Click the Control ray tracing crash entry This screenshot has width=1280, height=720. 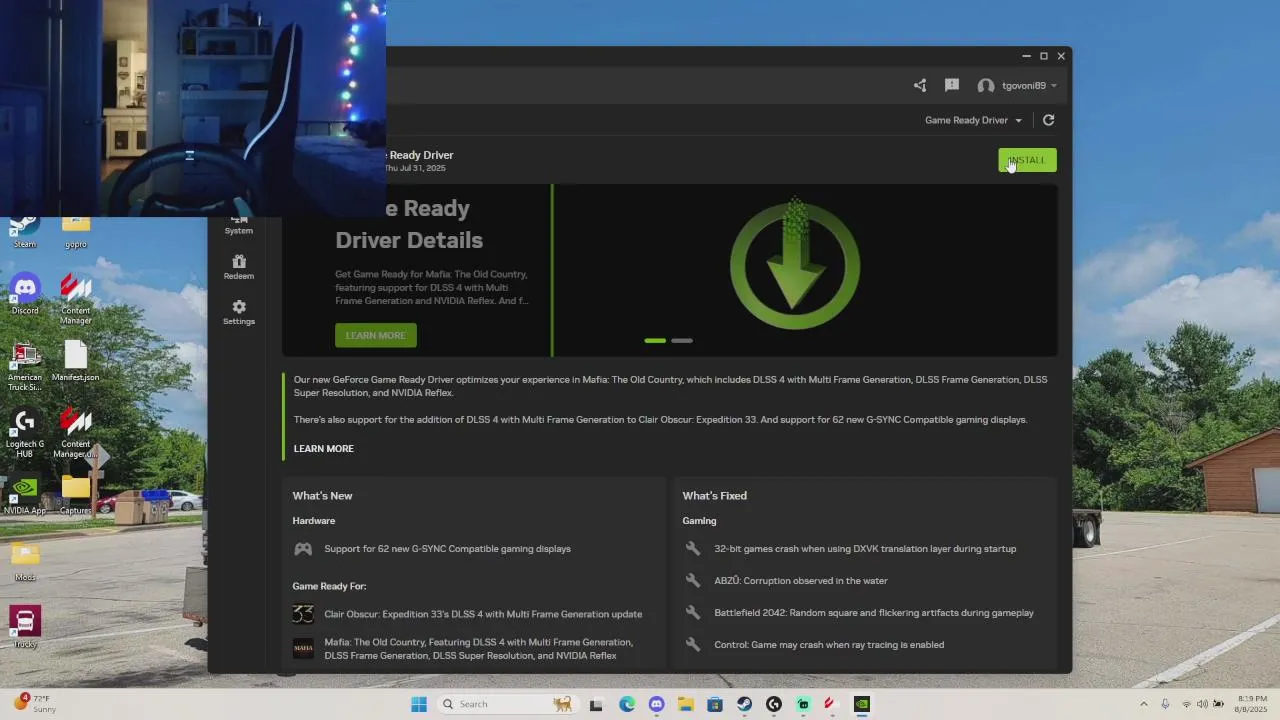click(x=829, y=645)
